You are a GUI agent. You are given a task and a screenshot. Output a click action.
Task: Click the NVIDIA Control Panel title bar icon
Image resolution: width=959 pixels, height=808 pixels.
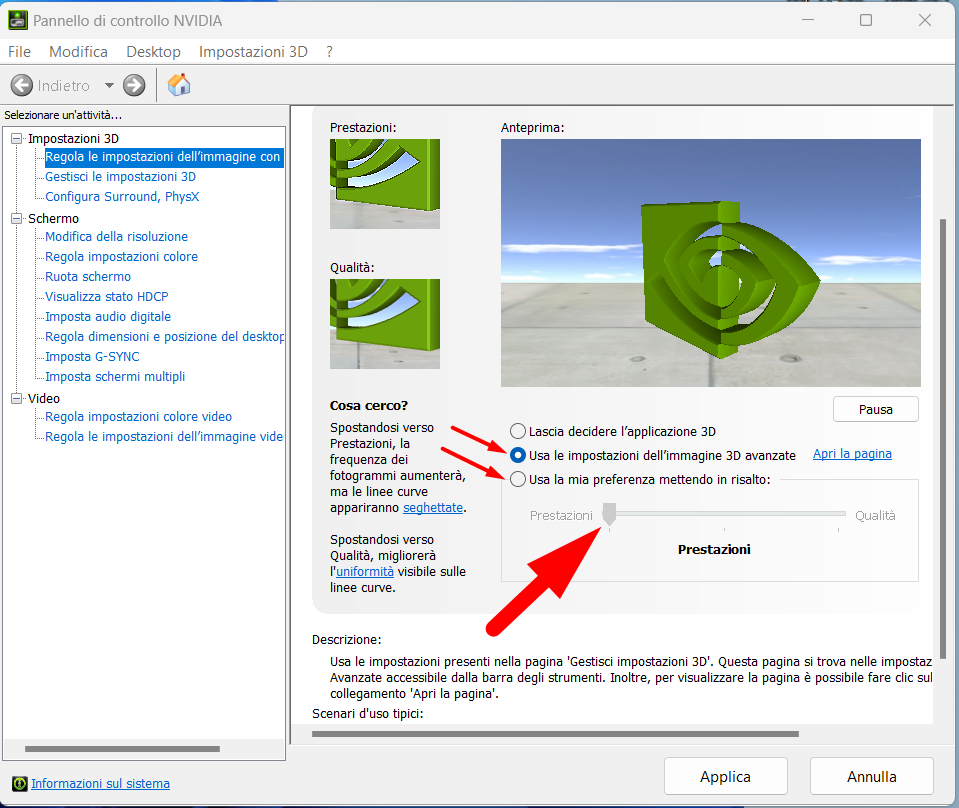click(x=17, y=20)
